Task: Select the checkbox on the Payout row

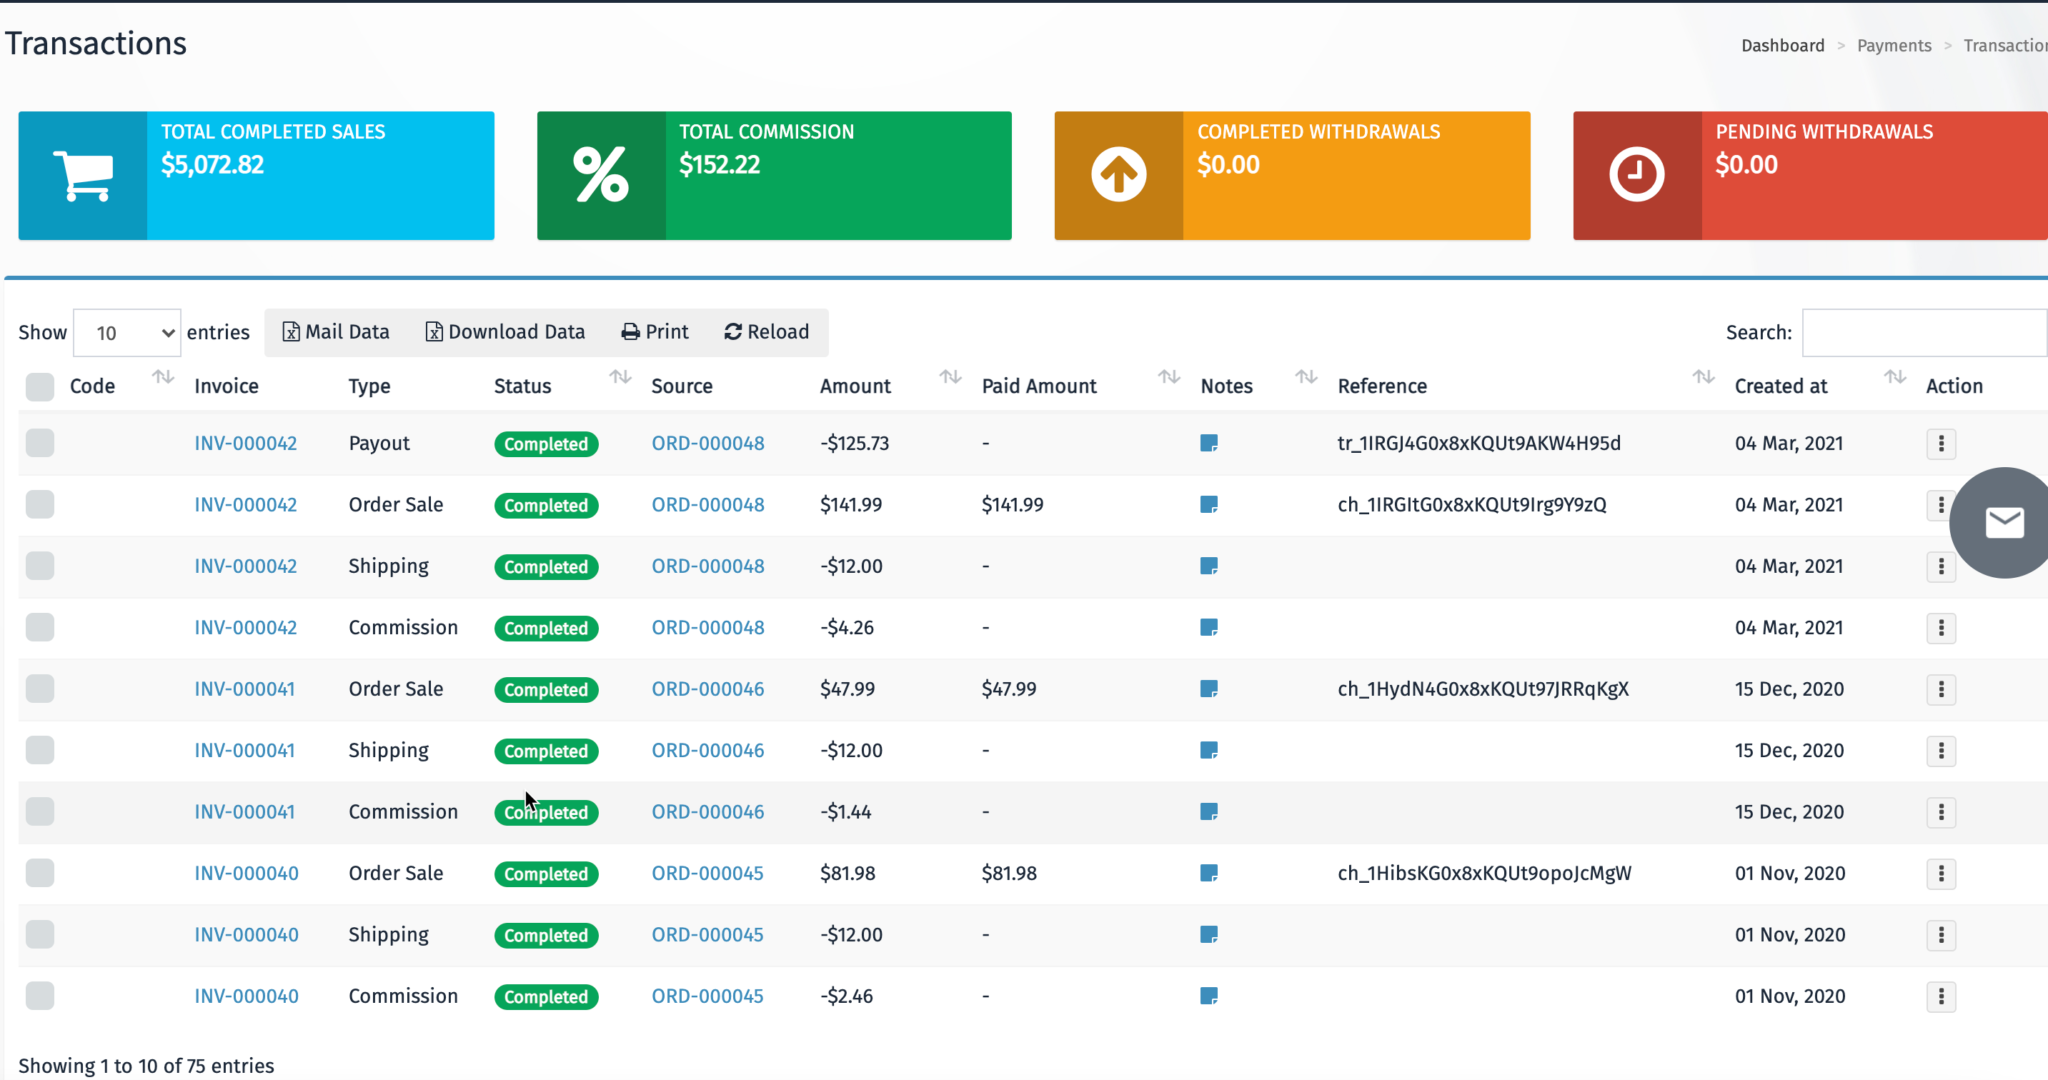Action: click(40, 443)
